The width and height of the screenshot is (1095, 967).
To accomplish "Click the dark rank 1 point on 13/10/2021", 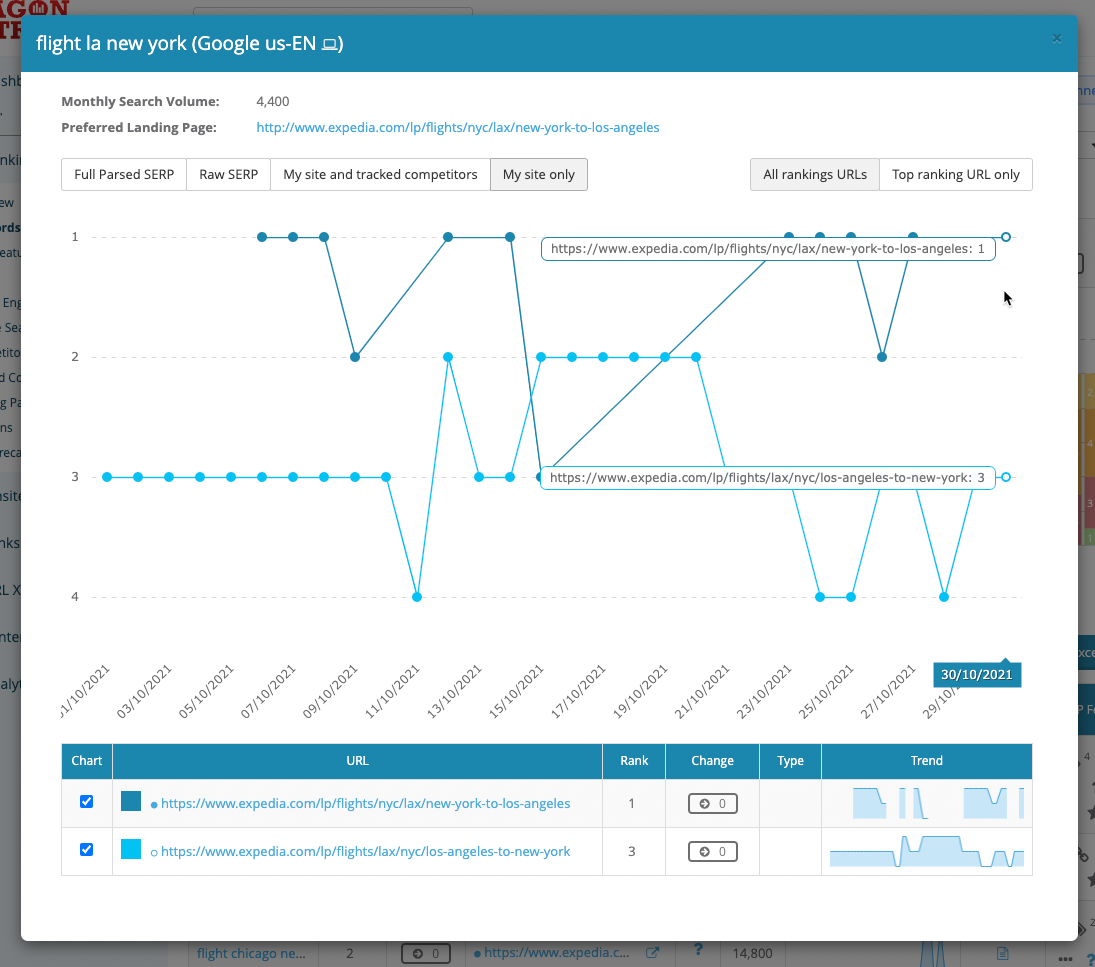I will (448, 237).
